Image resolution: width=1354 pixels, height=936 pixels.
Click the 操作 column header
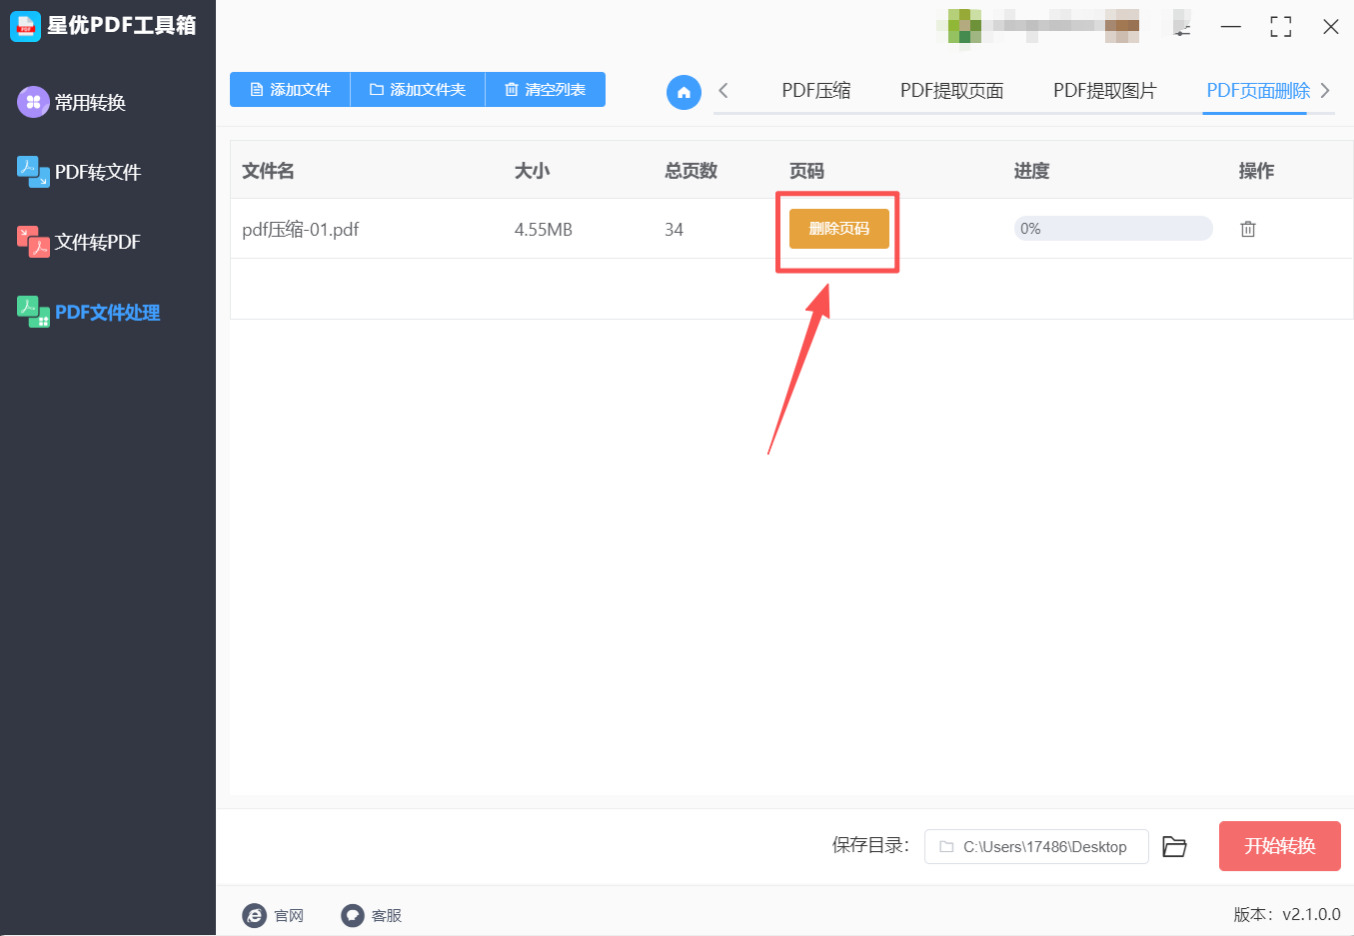click(1257, 171)
